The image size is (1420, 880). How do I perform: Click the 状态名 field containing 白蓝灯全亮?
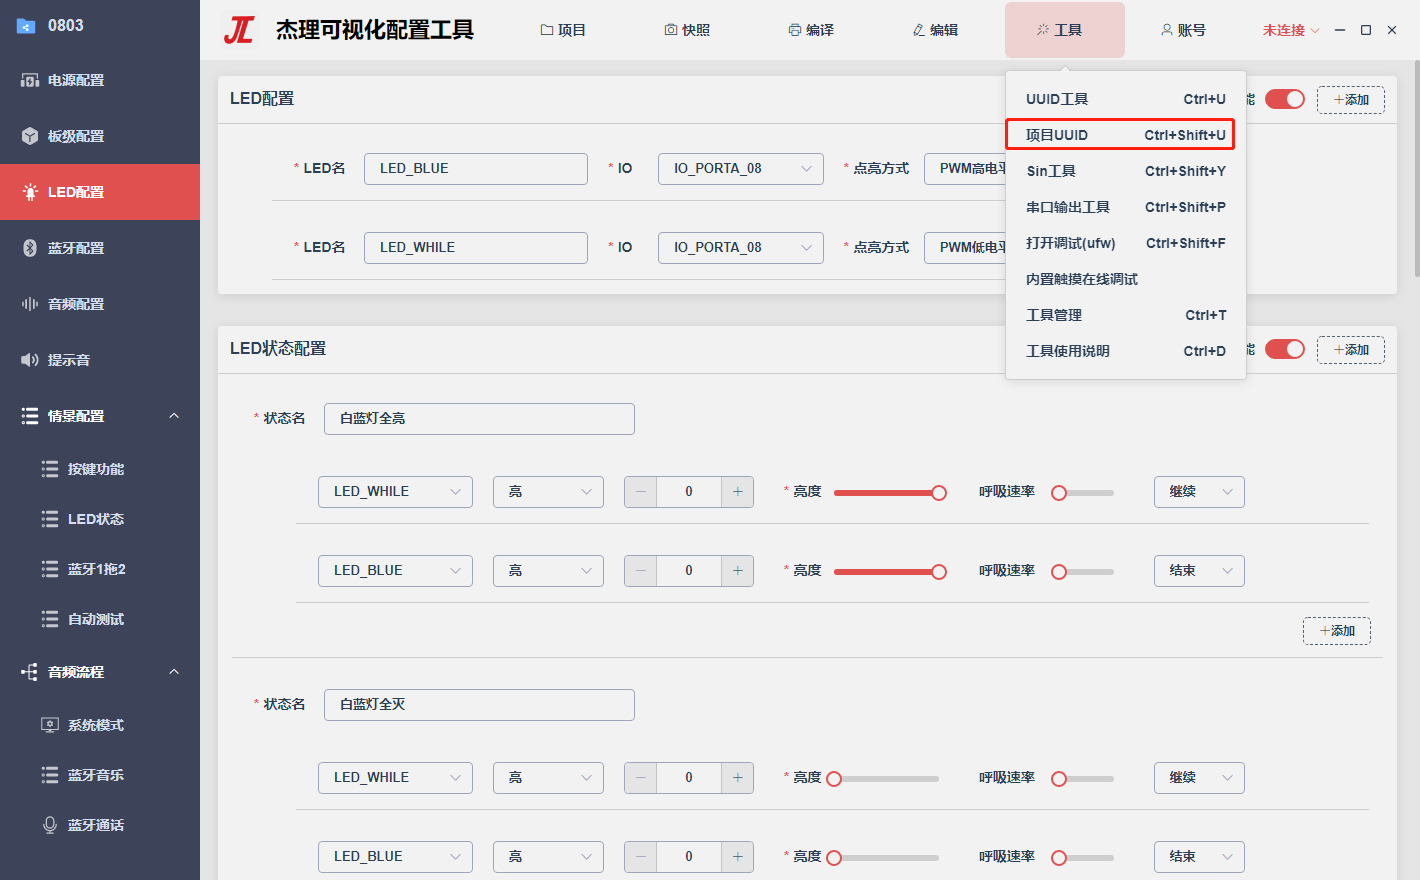(479, 419)
